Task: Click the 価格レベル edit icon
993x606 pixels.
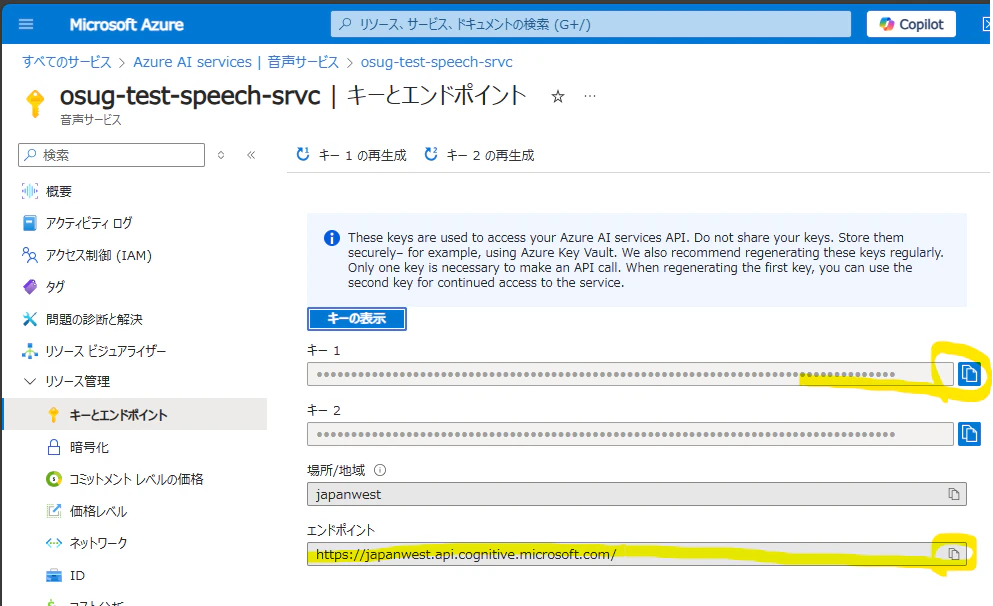Action: [54, 511]
